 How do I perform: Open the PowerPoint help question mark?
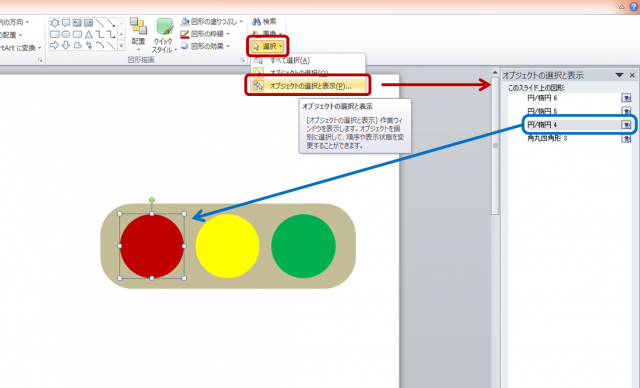(x=634, y=6)
